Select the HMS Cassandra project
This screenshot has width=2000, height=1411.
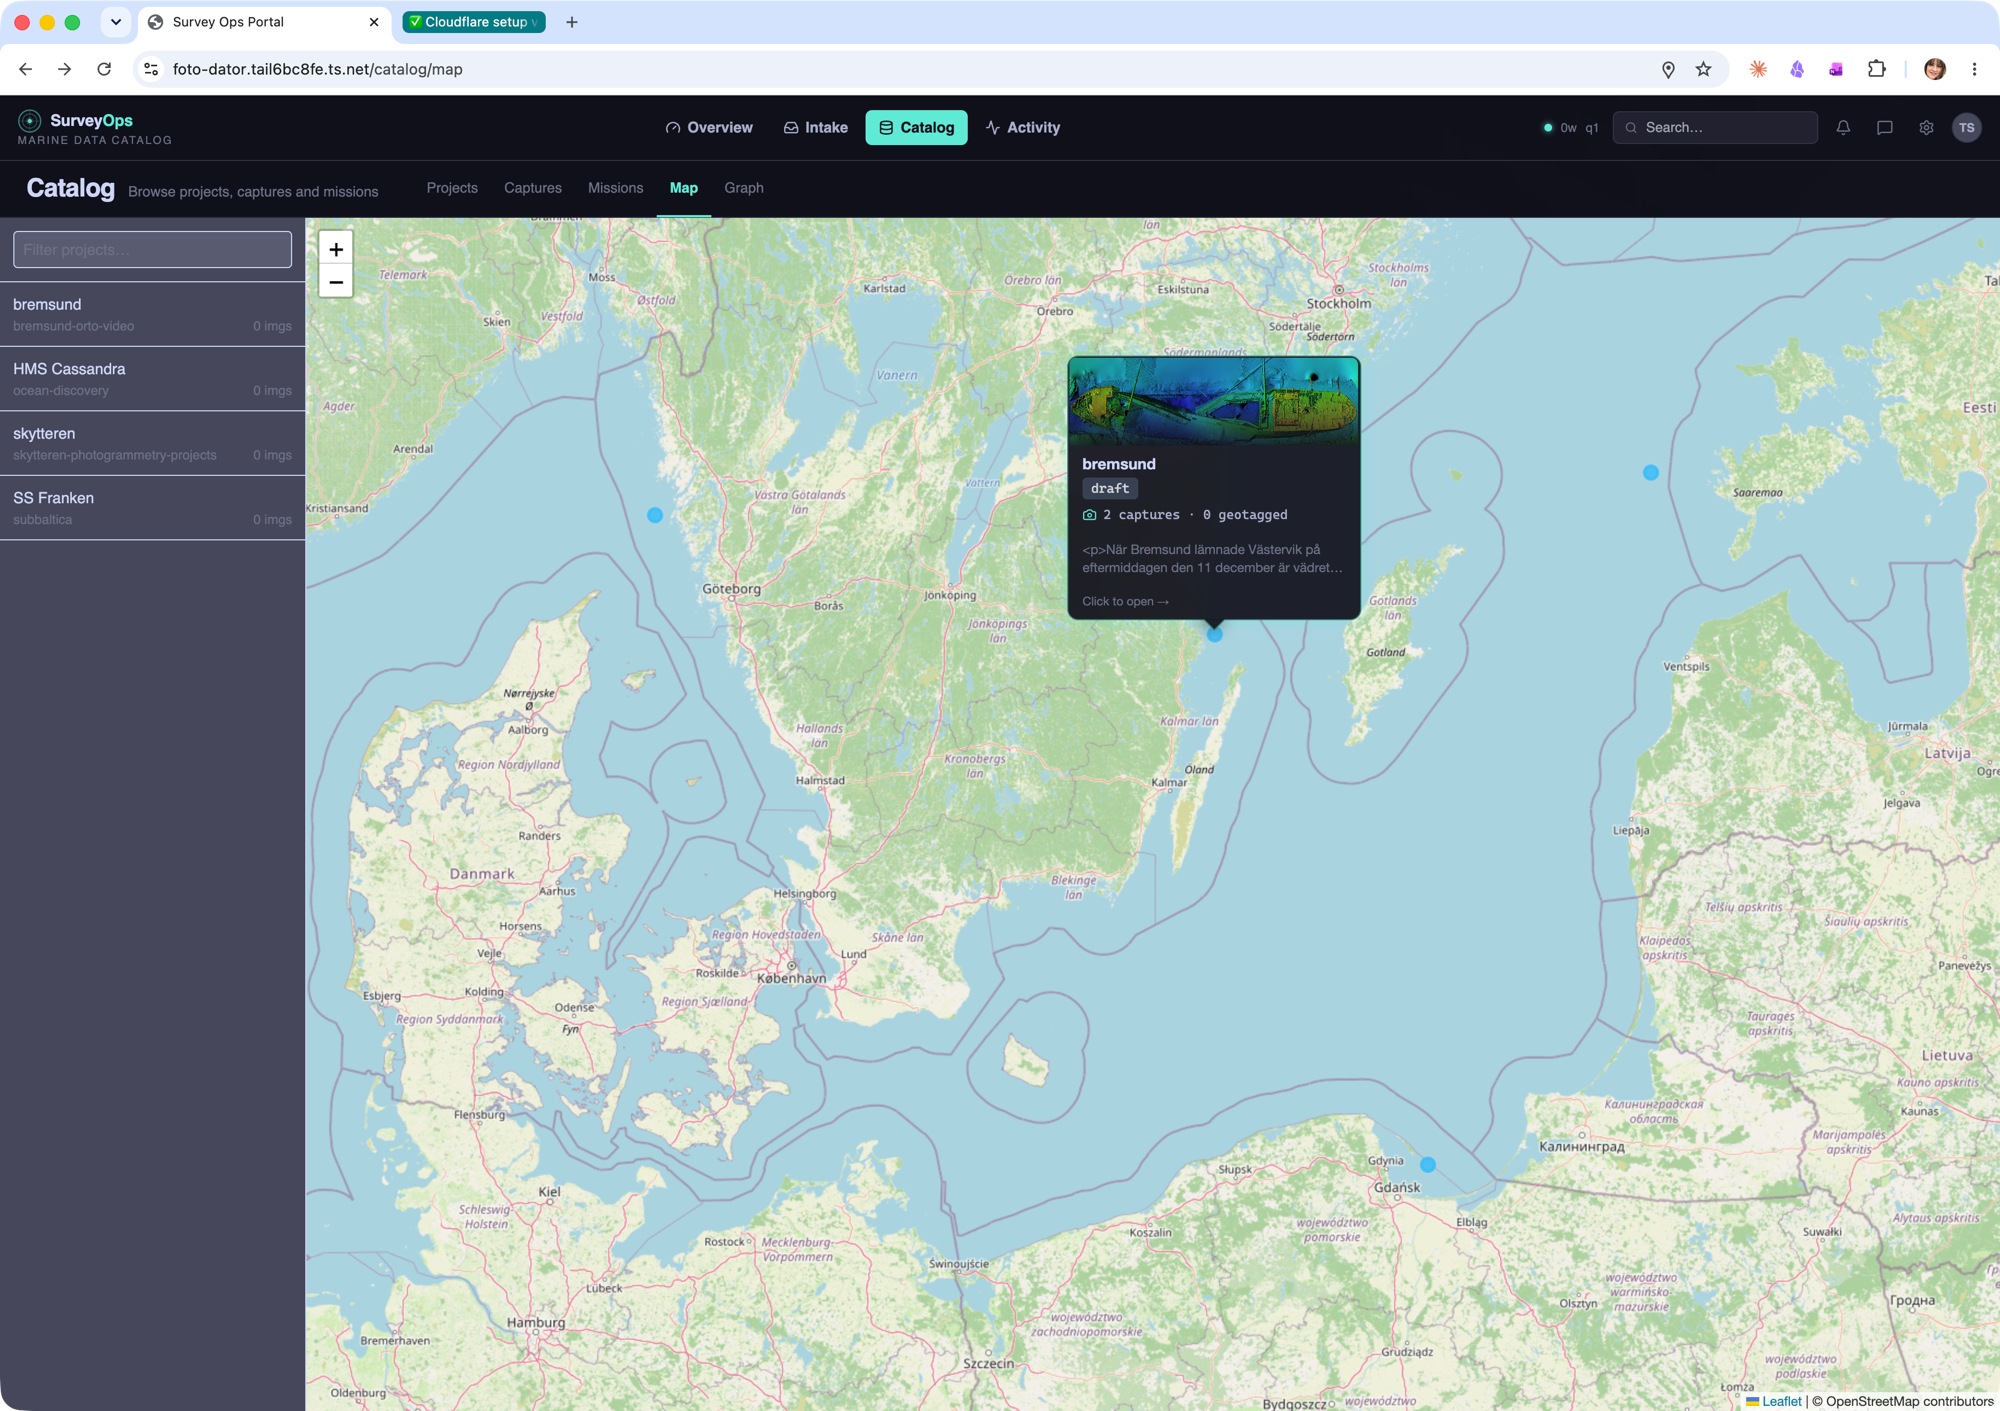pyautogui.click(x=152, y=379)
